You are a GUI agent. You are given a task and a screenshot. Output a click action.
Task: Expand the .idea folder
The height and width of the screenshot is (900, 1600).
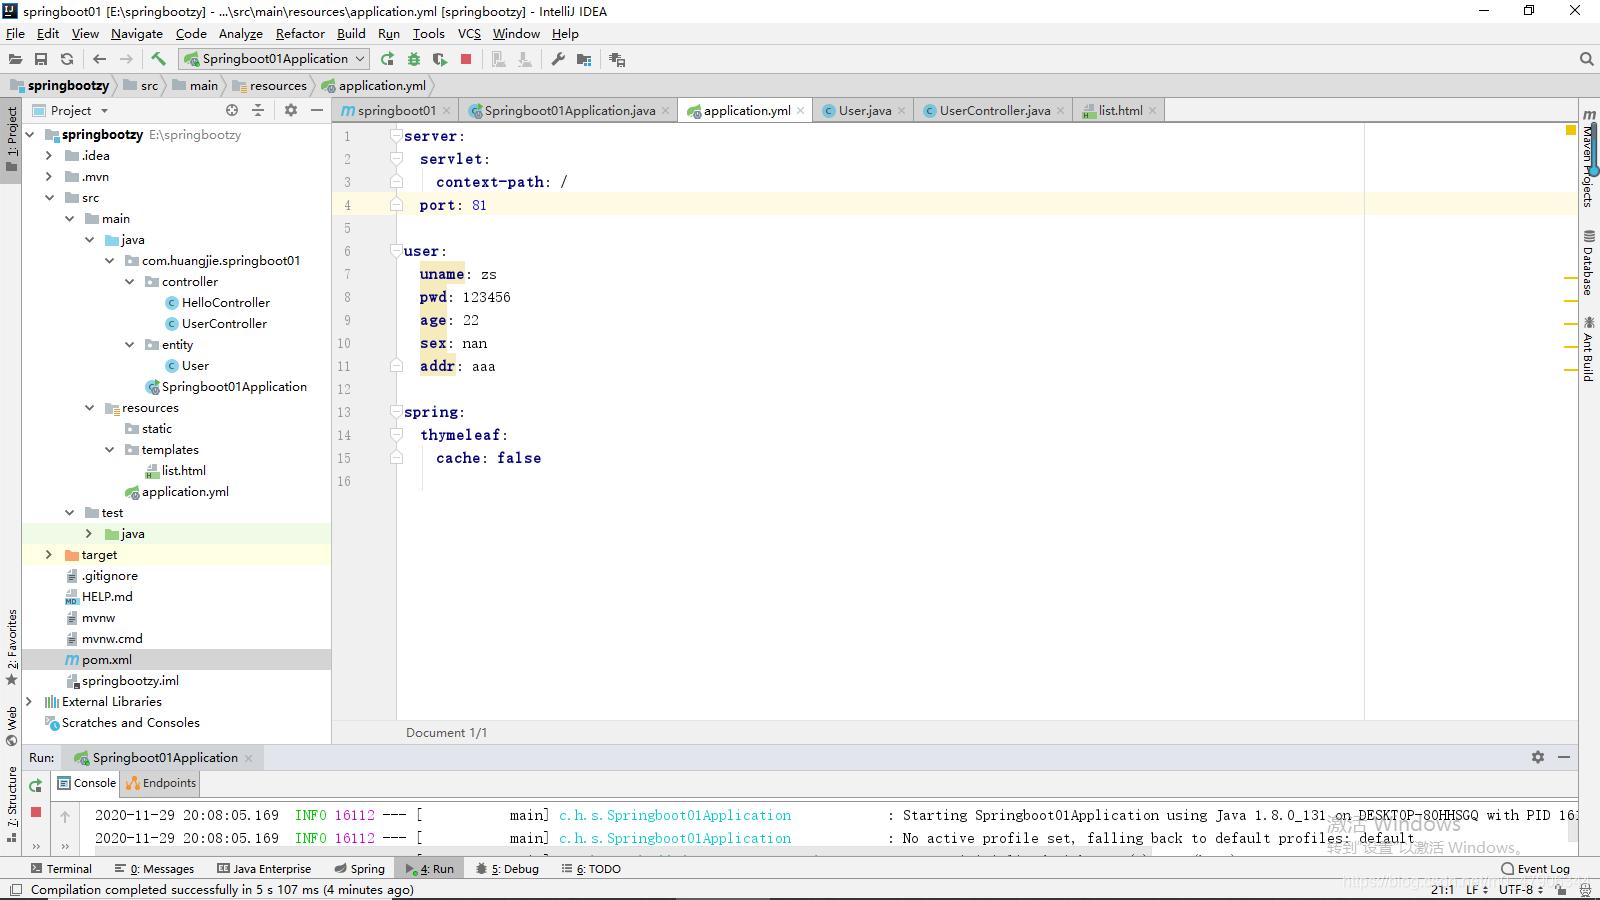click(x=48, y=156)
